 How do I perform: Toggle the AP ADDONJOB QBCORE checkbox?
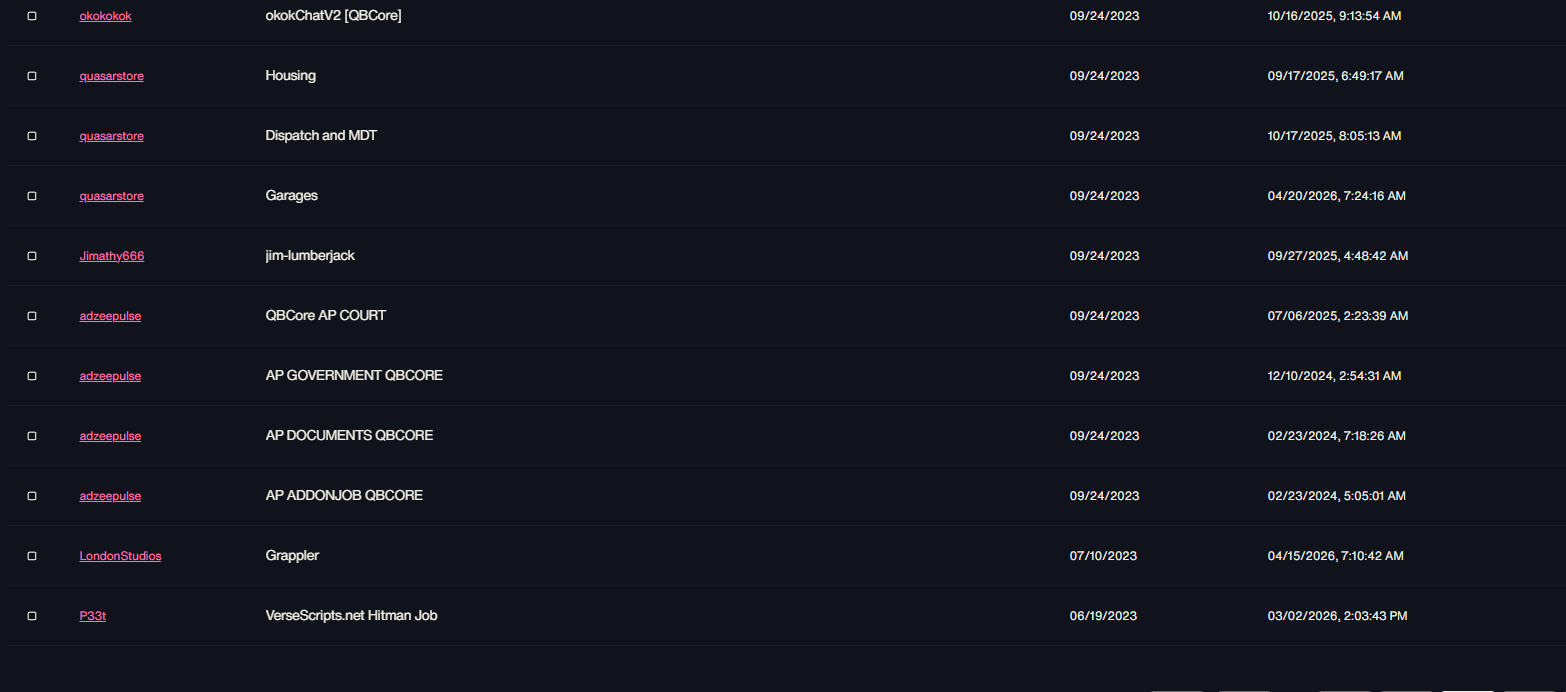point(32,496)
